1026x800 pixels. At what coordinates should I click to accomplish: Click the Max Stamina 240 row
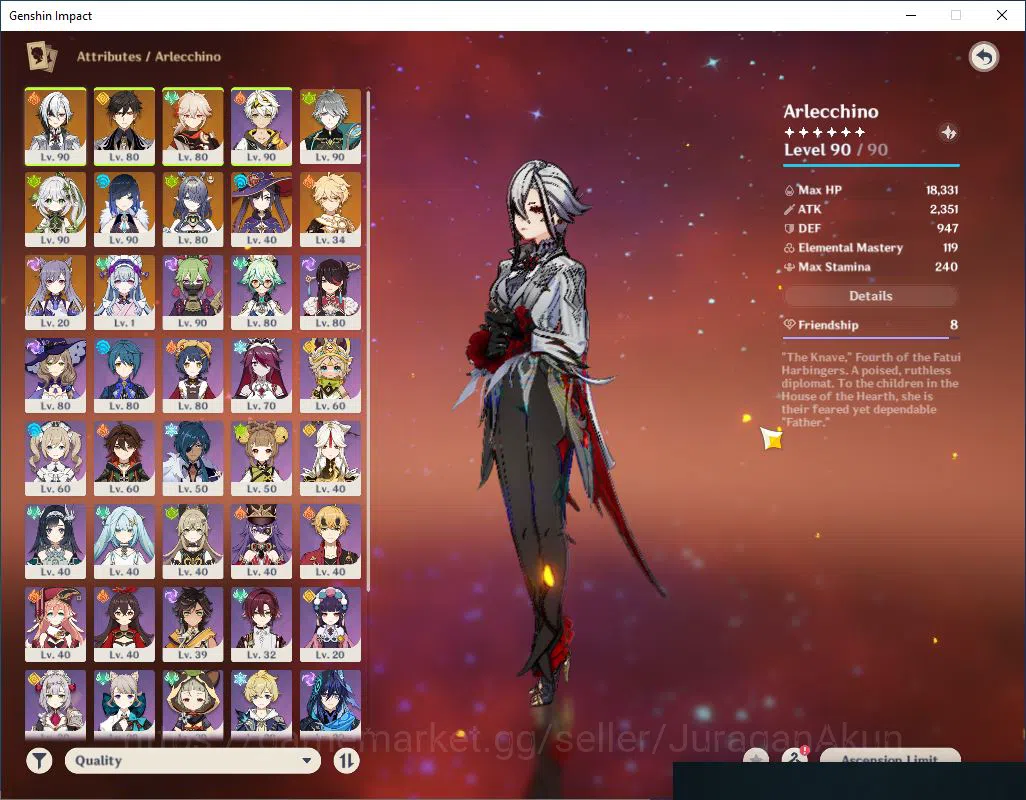(x=871, y=267)
